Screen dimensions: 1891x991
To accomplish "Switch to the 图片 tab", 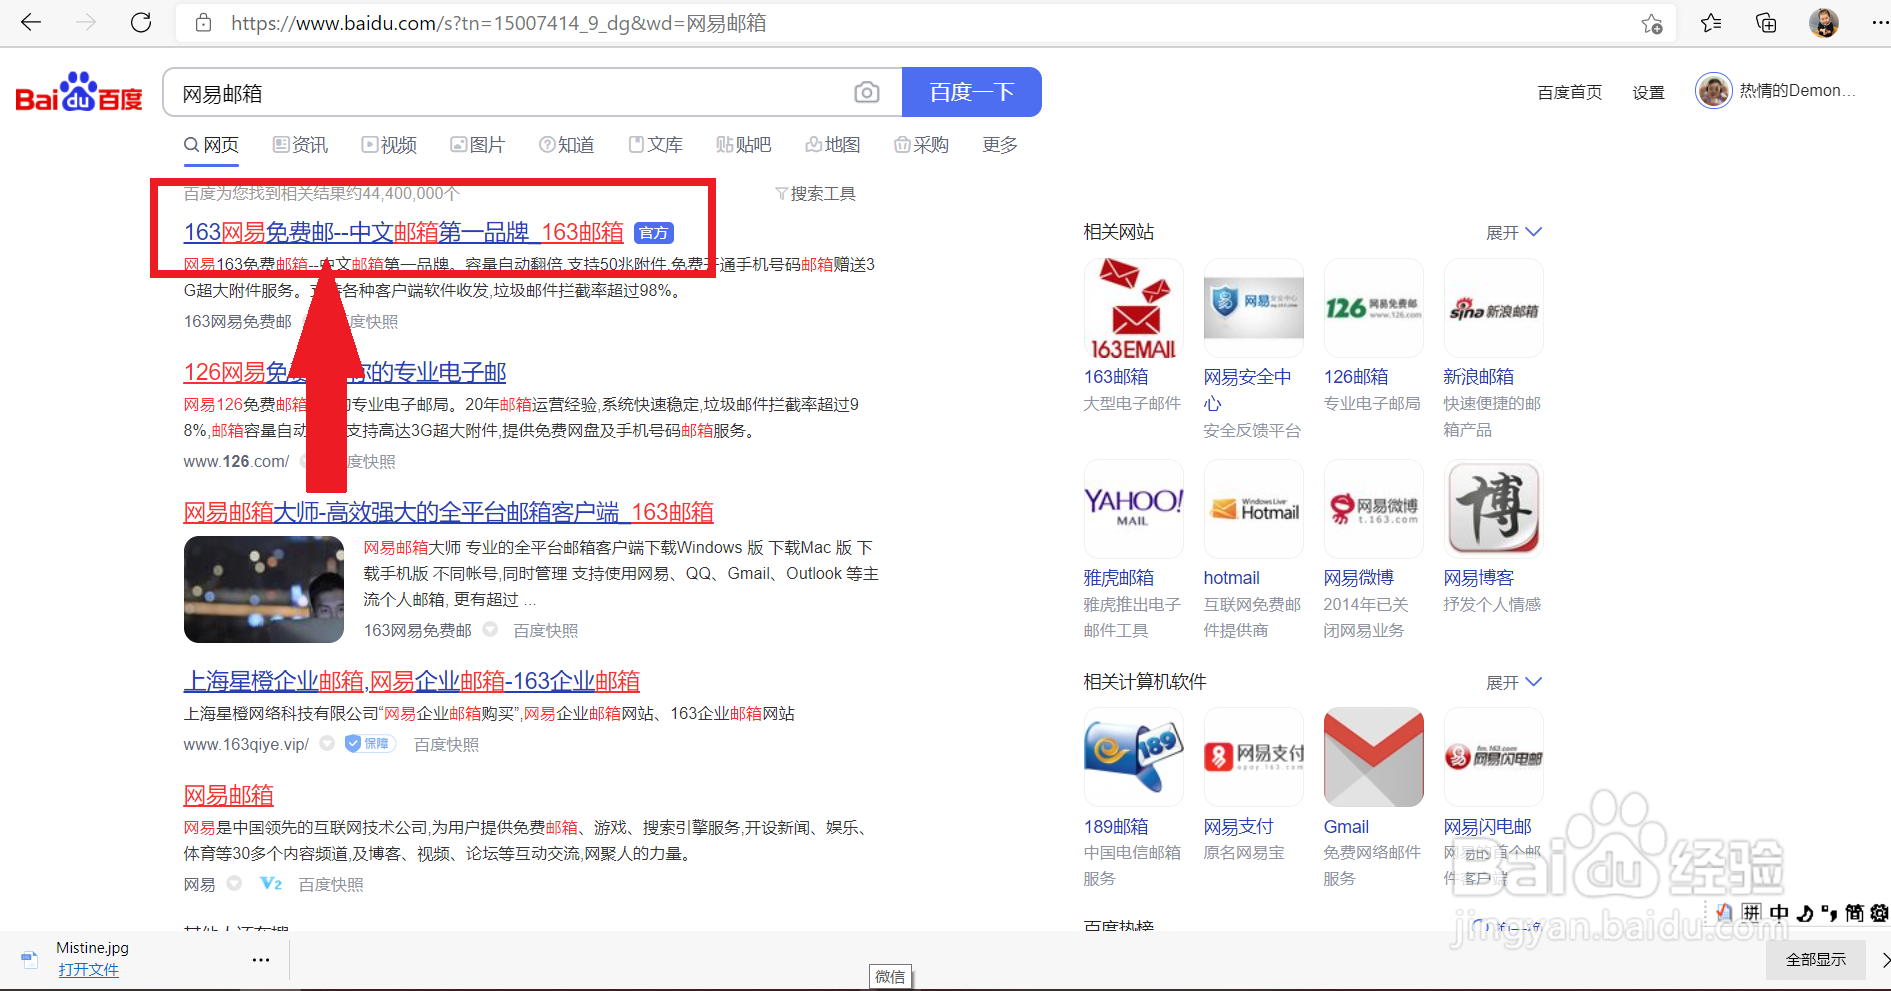I will (477, 145).
